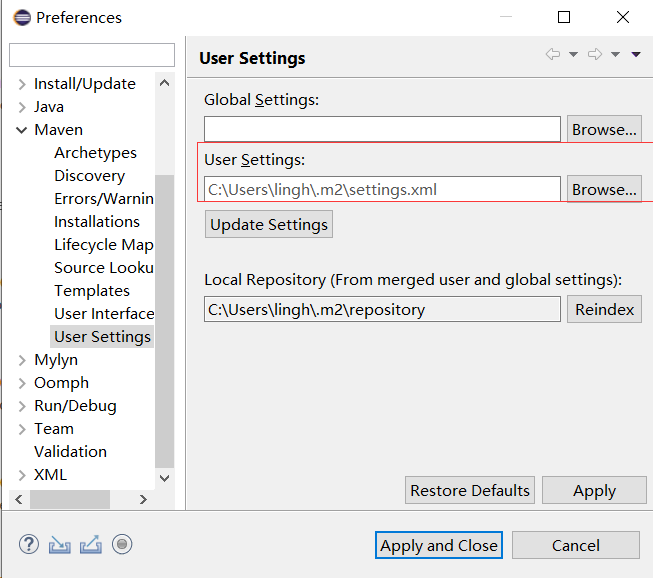Viewport: 653px width, 578px height.
Task: Select the Team preference category
Action: [54, 429]
